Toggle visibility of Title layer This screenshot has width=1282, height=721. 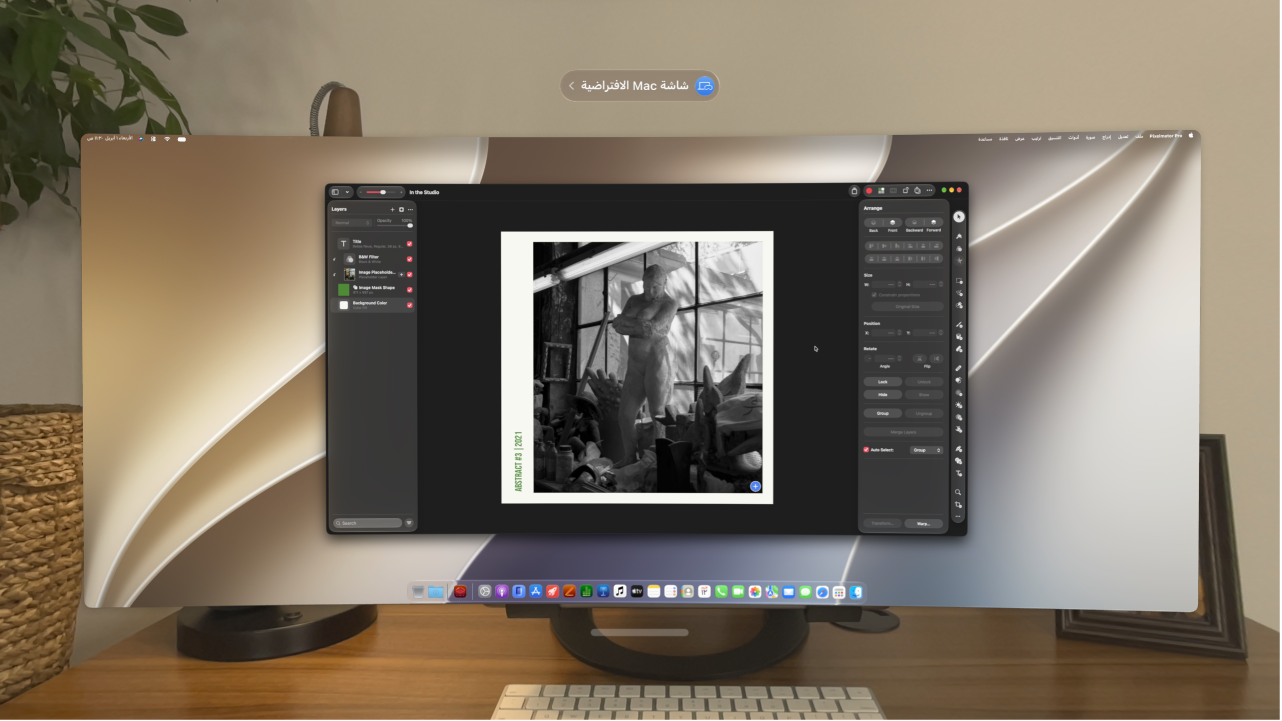click(410, 244)
